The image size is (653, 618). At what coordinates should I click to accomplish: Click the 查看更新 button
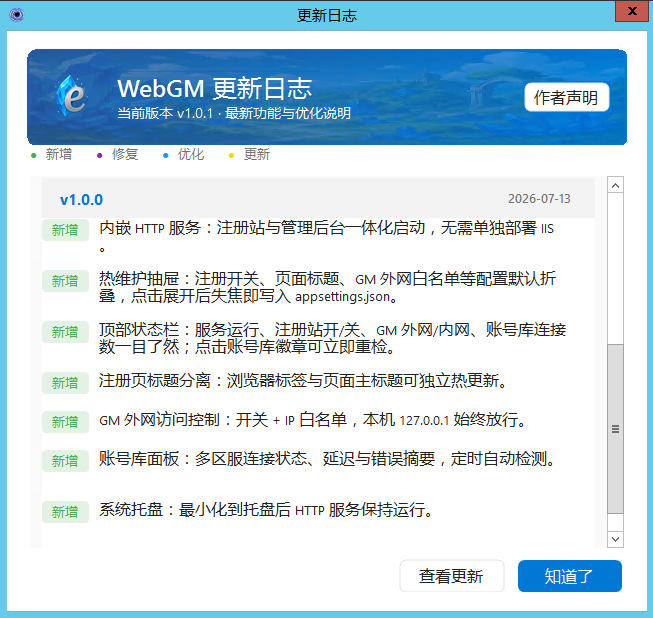[451, 576]
